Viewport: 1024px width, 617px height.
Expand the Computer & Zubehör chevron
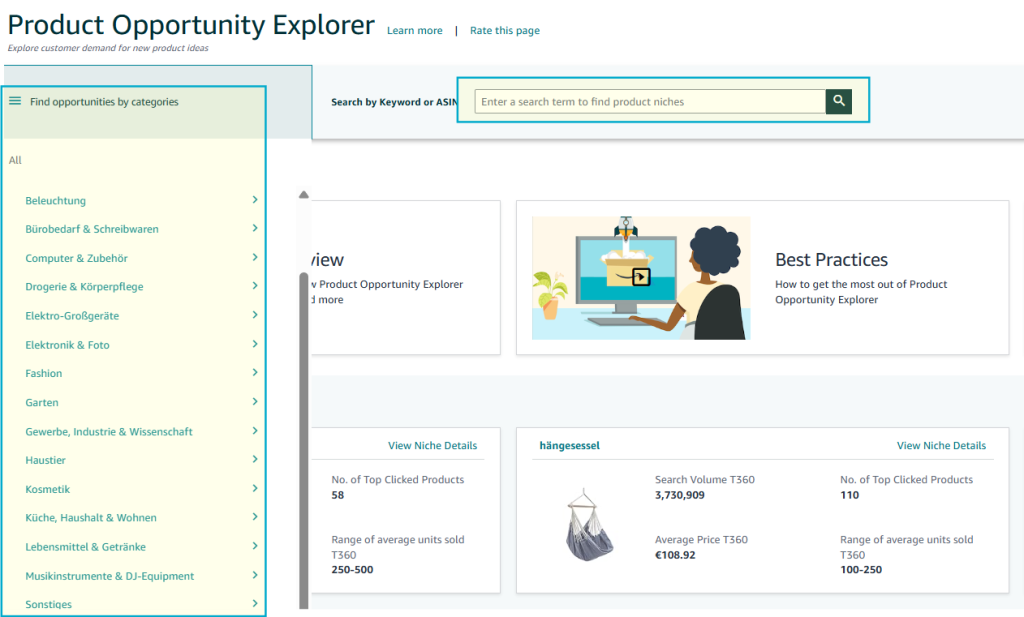click(x=255, y=258)
